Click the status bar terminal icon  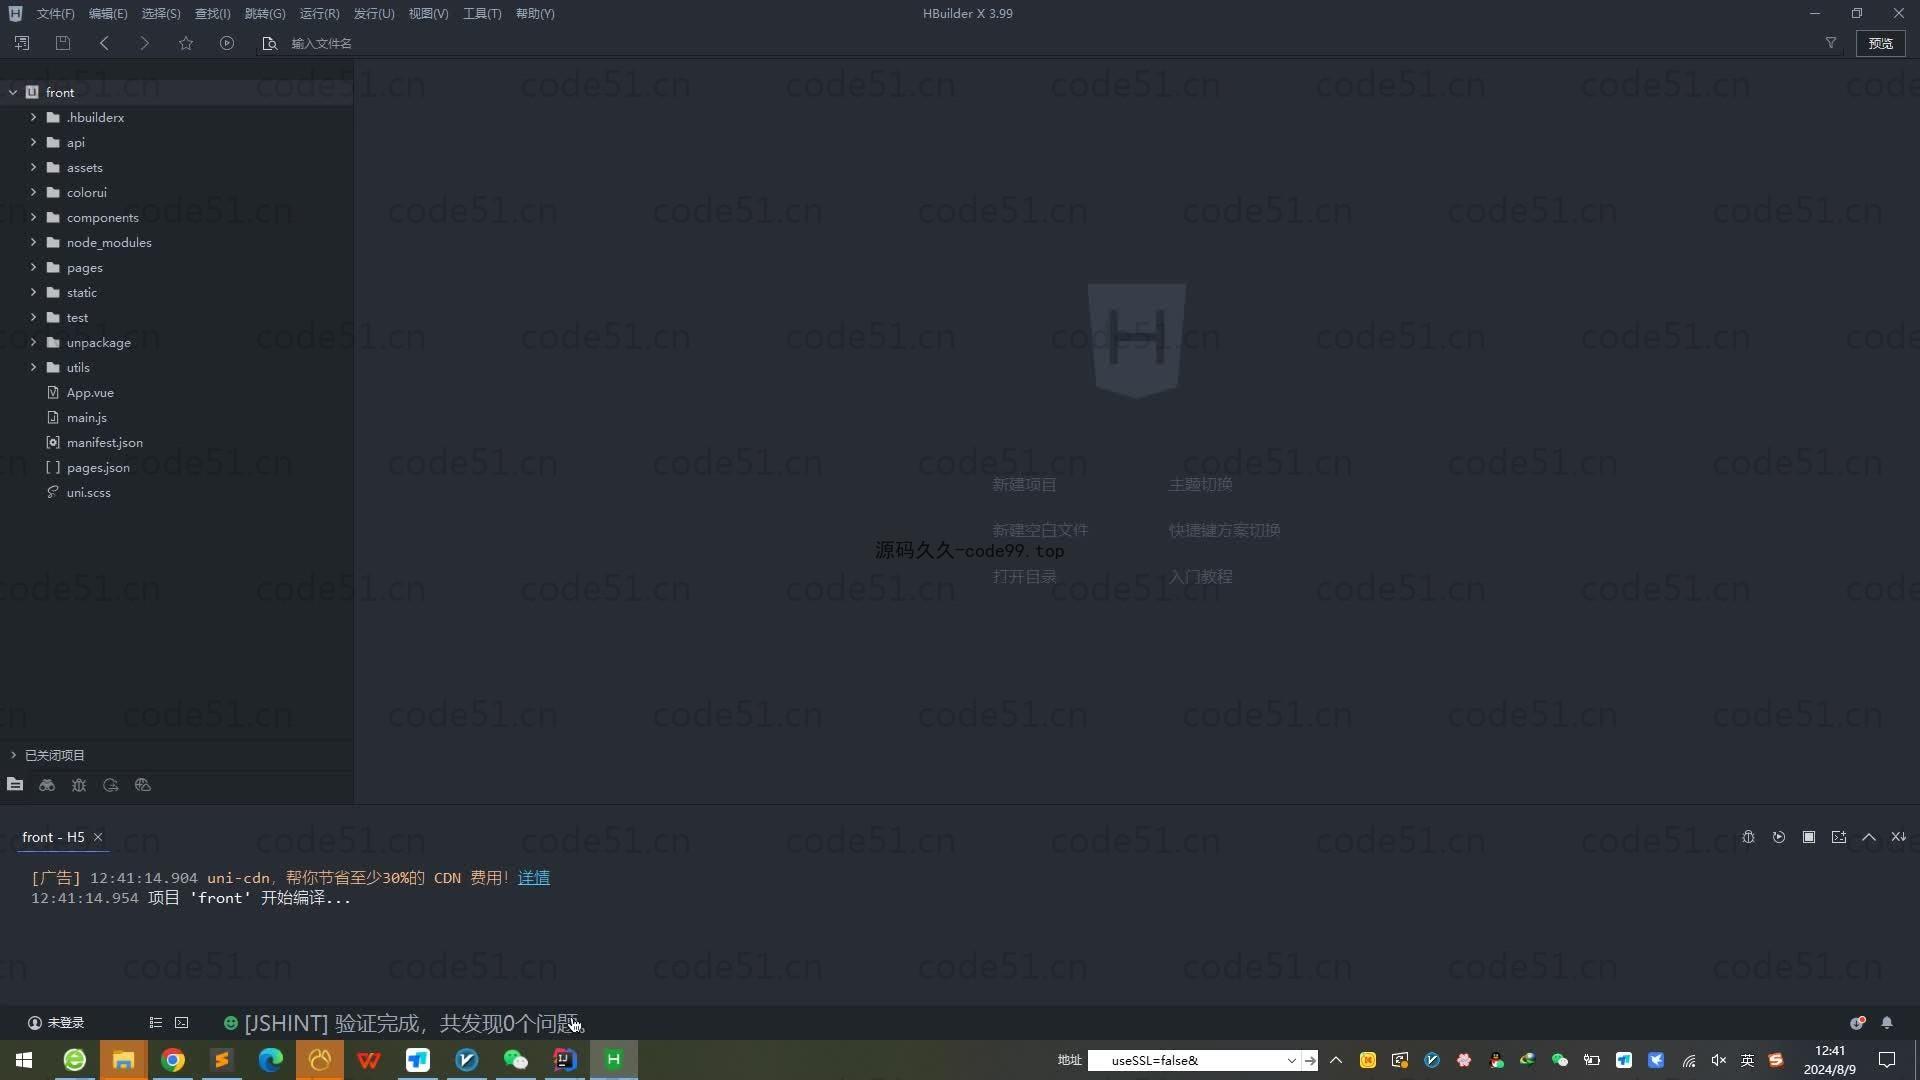pyautogui.click(x=181, y=1023)
